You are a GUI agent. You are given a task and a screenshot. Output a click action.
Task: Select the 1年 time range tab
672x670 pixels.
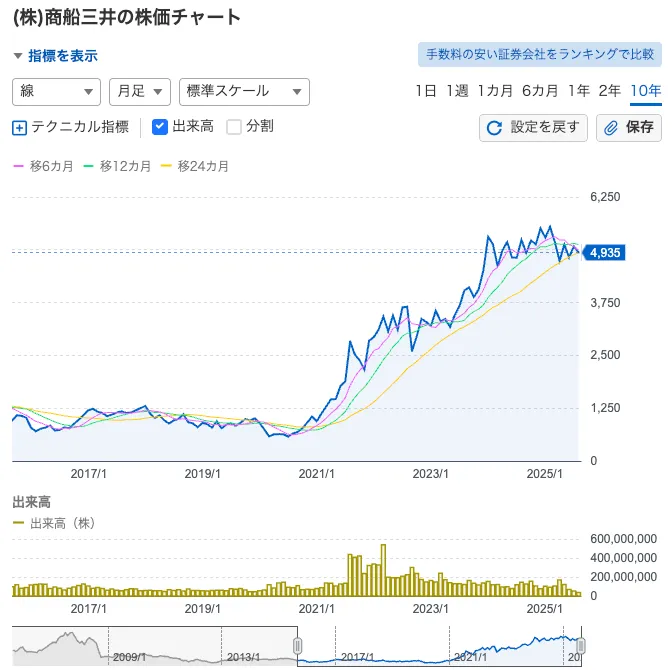point(579,91)
